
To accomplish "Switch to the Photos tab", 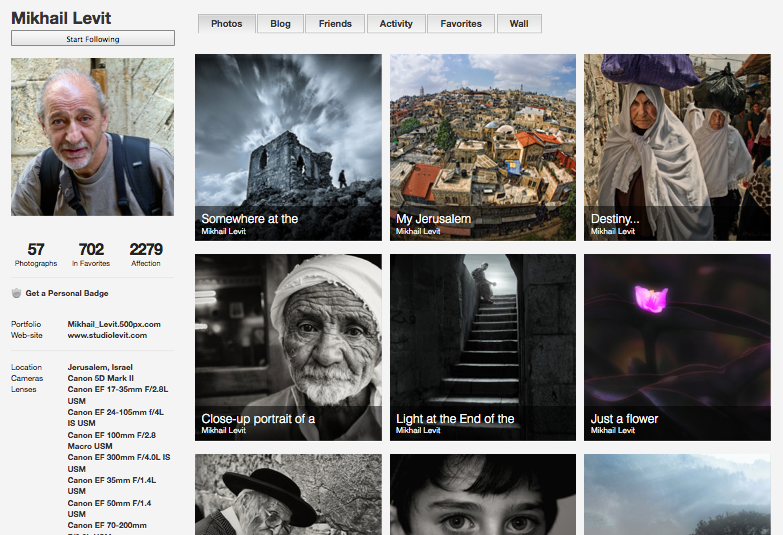I will pos(226,24).
